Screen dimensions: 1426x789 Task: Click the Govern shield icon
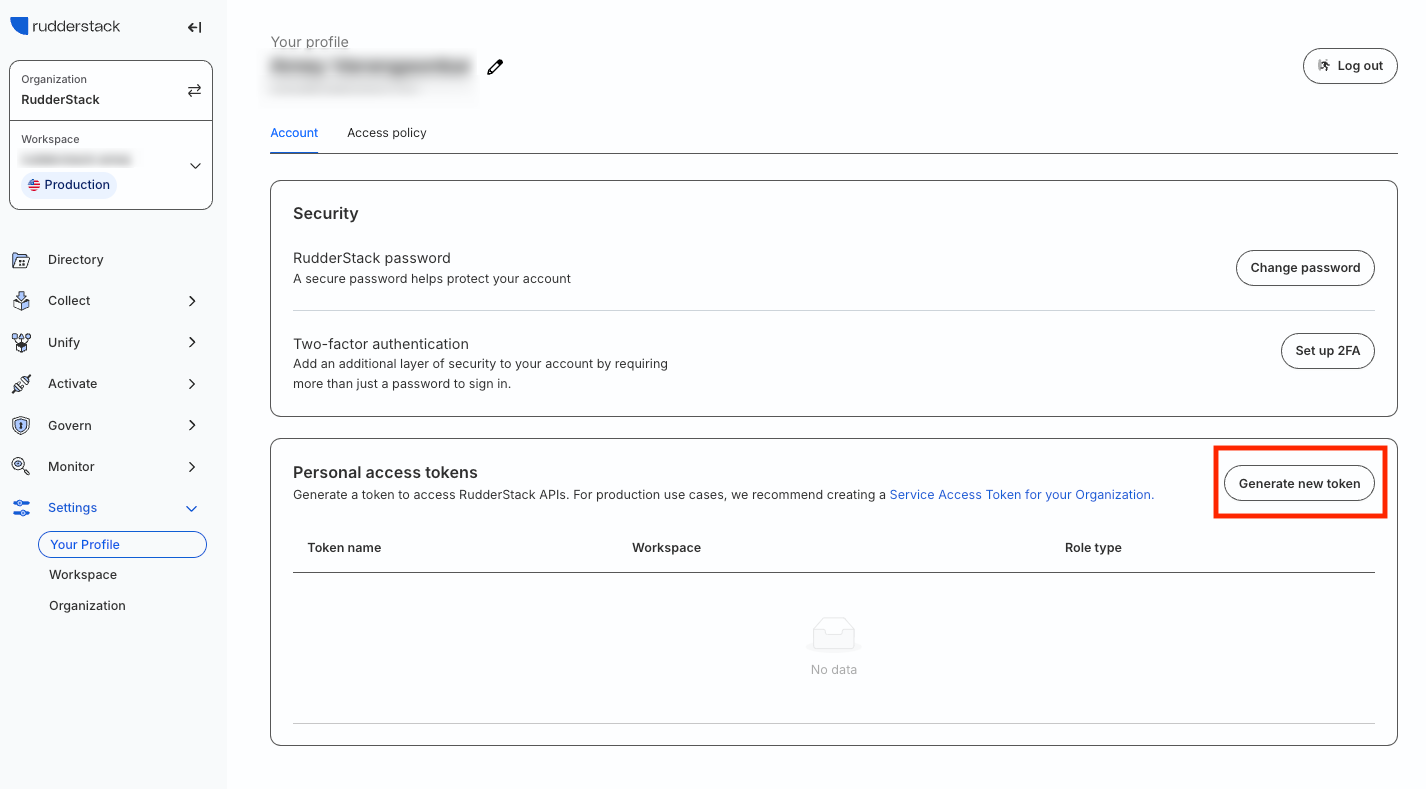coord(21,426)
